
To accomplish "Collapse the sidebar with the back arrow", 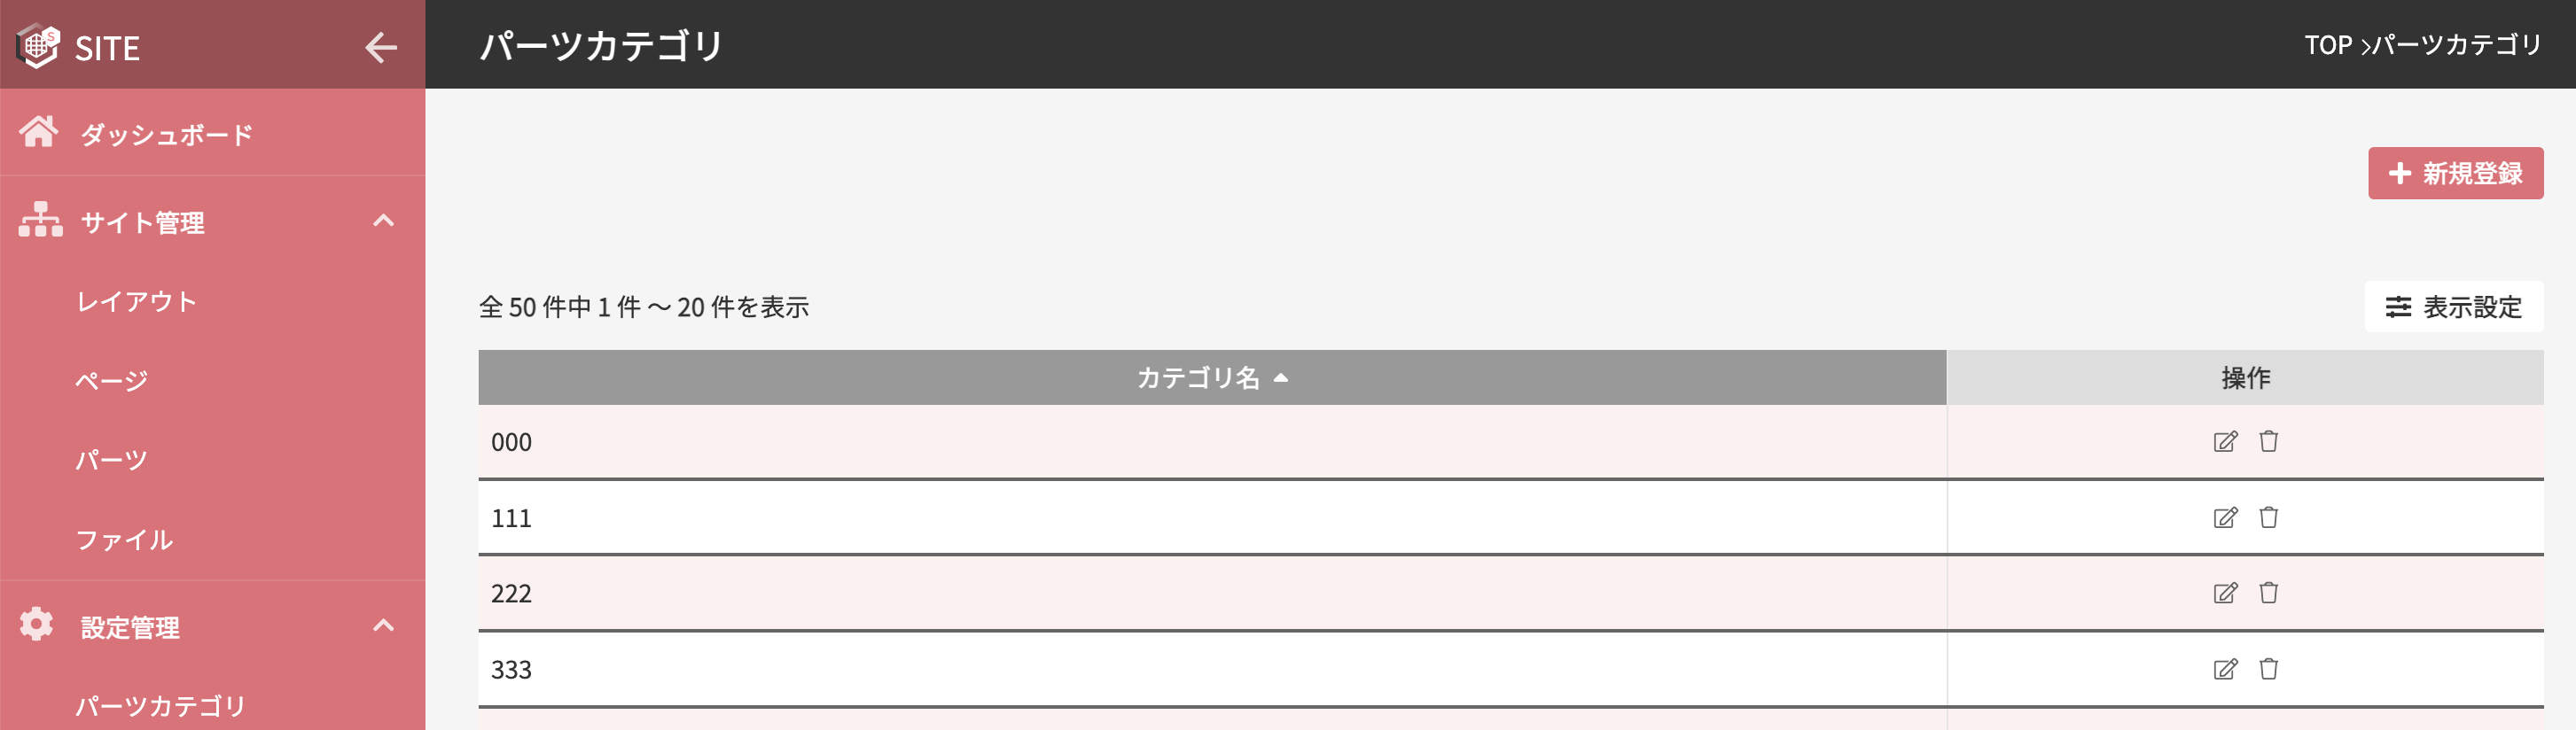I will (381, 47).
